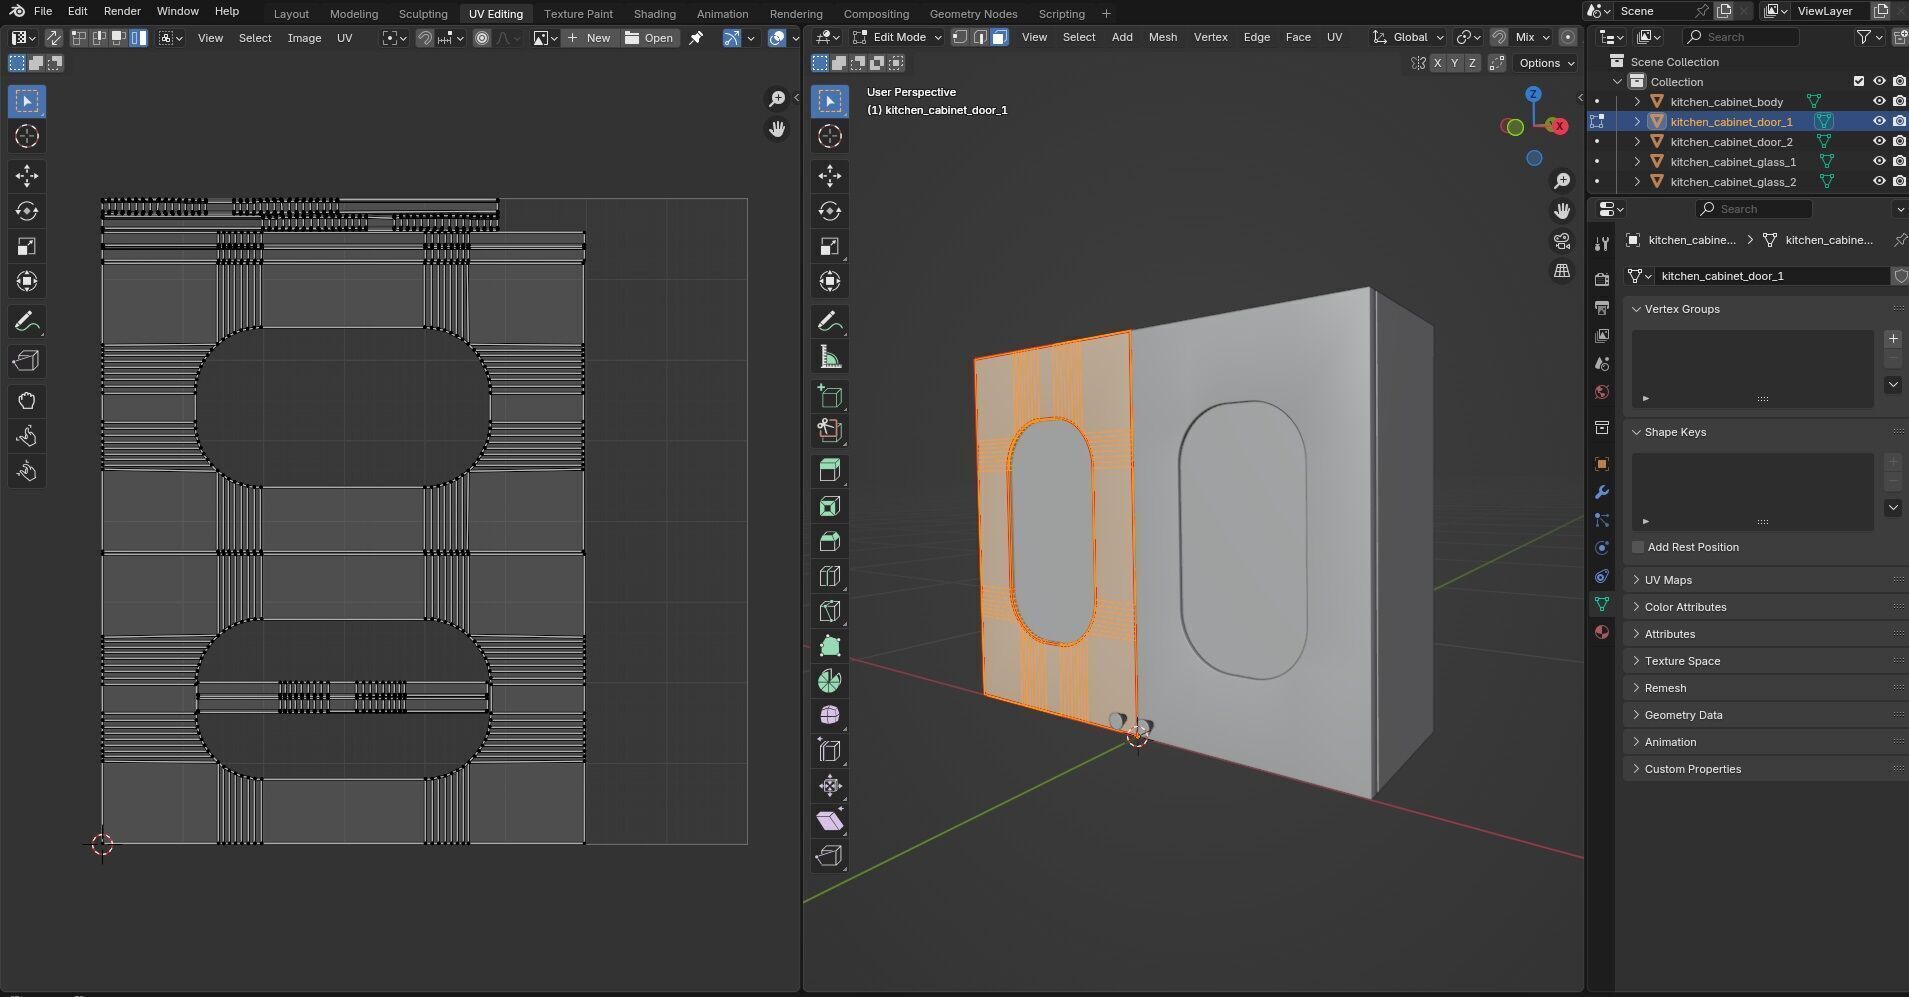The height and width of the screenshot is (997, 1909).
Task: Click Open image button
Action: [649, 38]
